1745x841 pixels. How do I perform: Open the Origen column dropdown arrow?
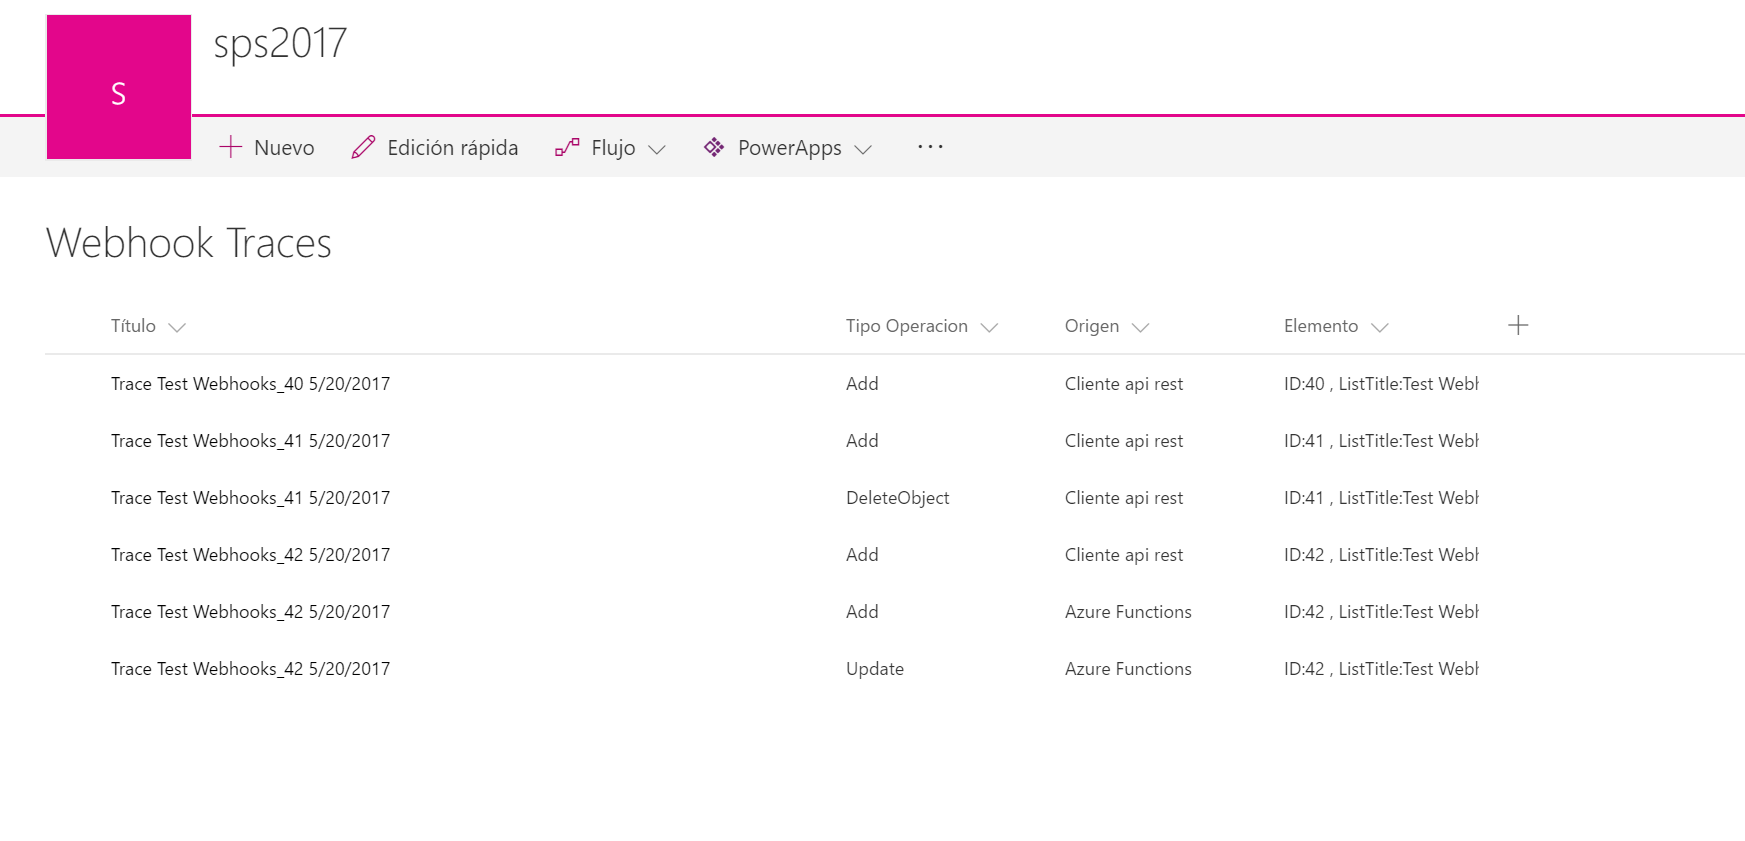(1140, 327)
